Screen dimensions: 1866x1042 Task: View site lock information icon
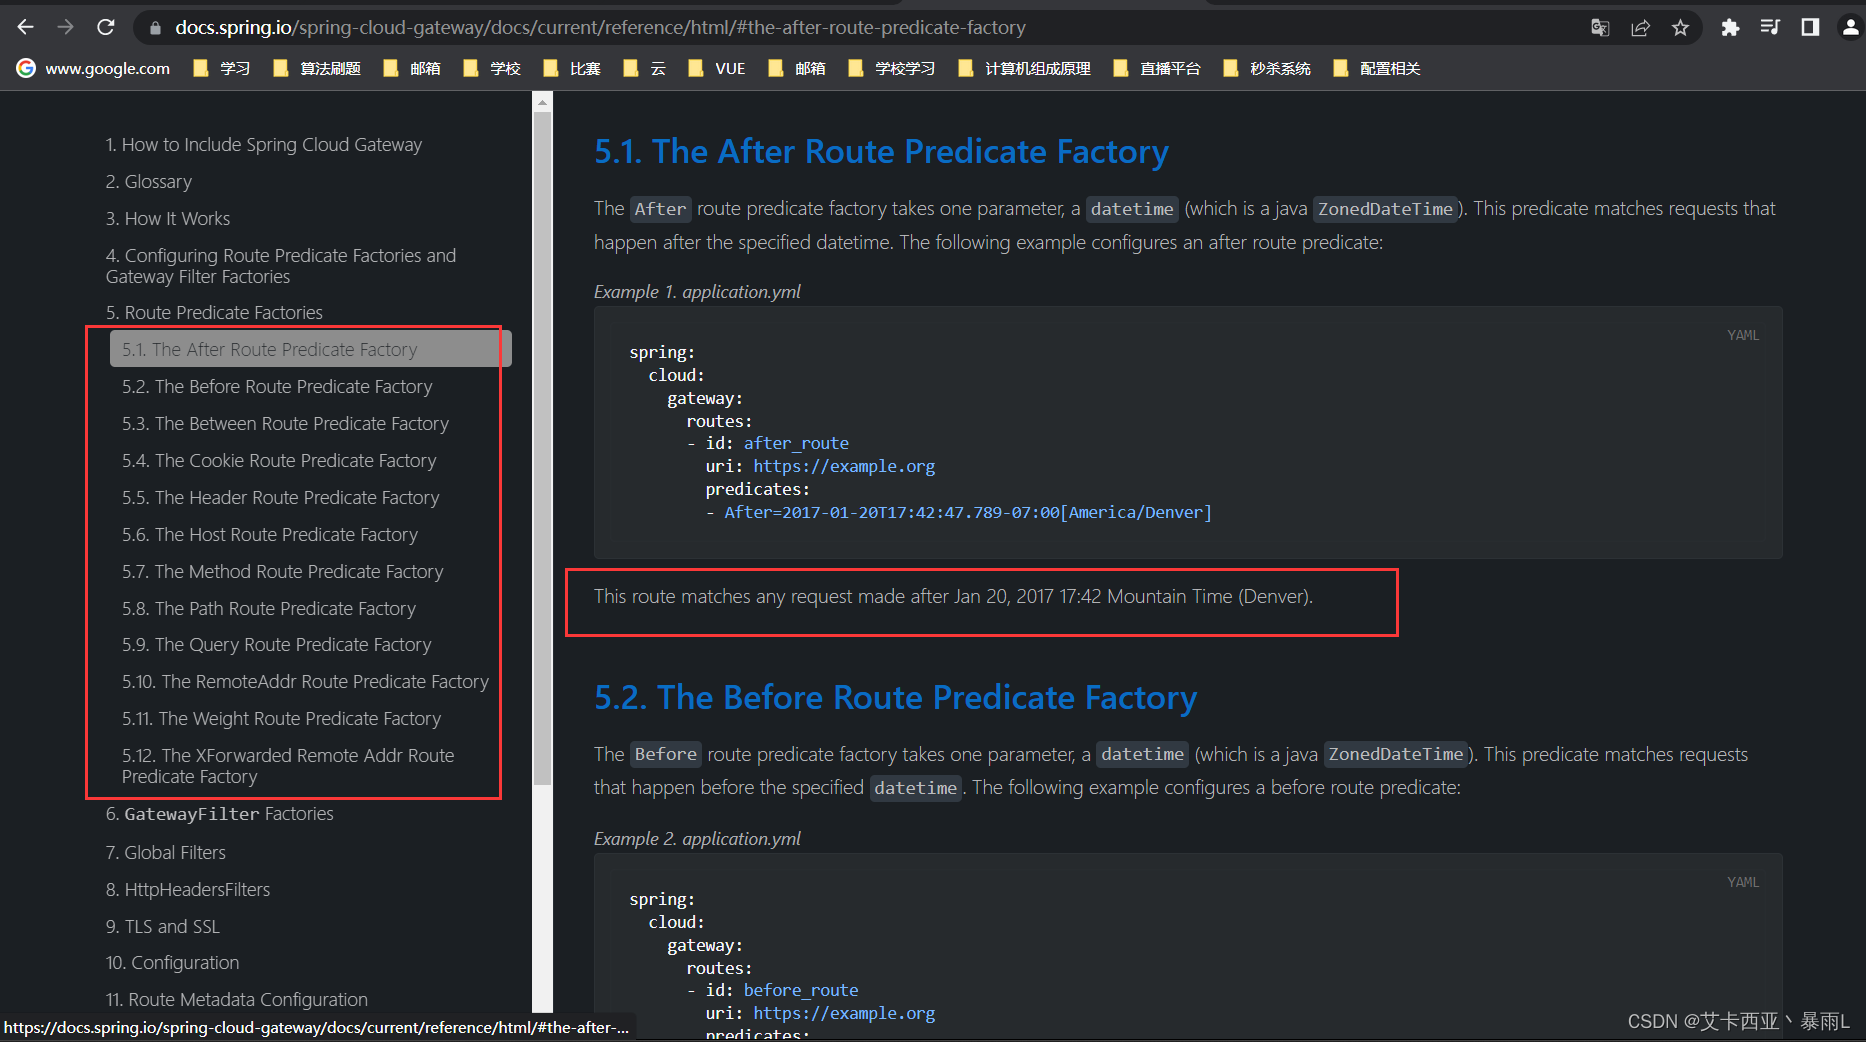tap(155, 28)
